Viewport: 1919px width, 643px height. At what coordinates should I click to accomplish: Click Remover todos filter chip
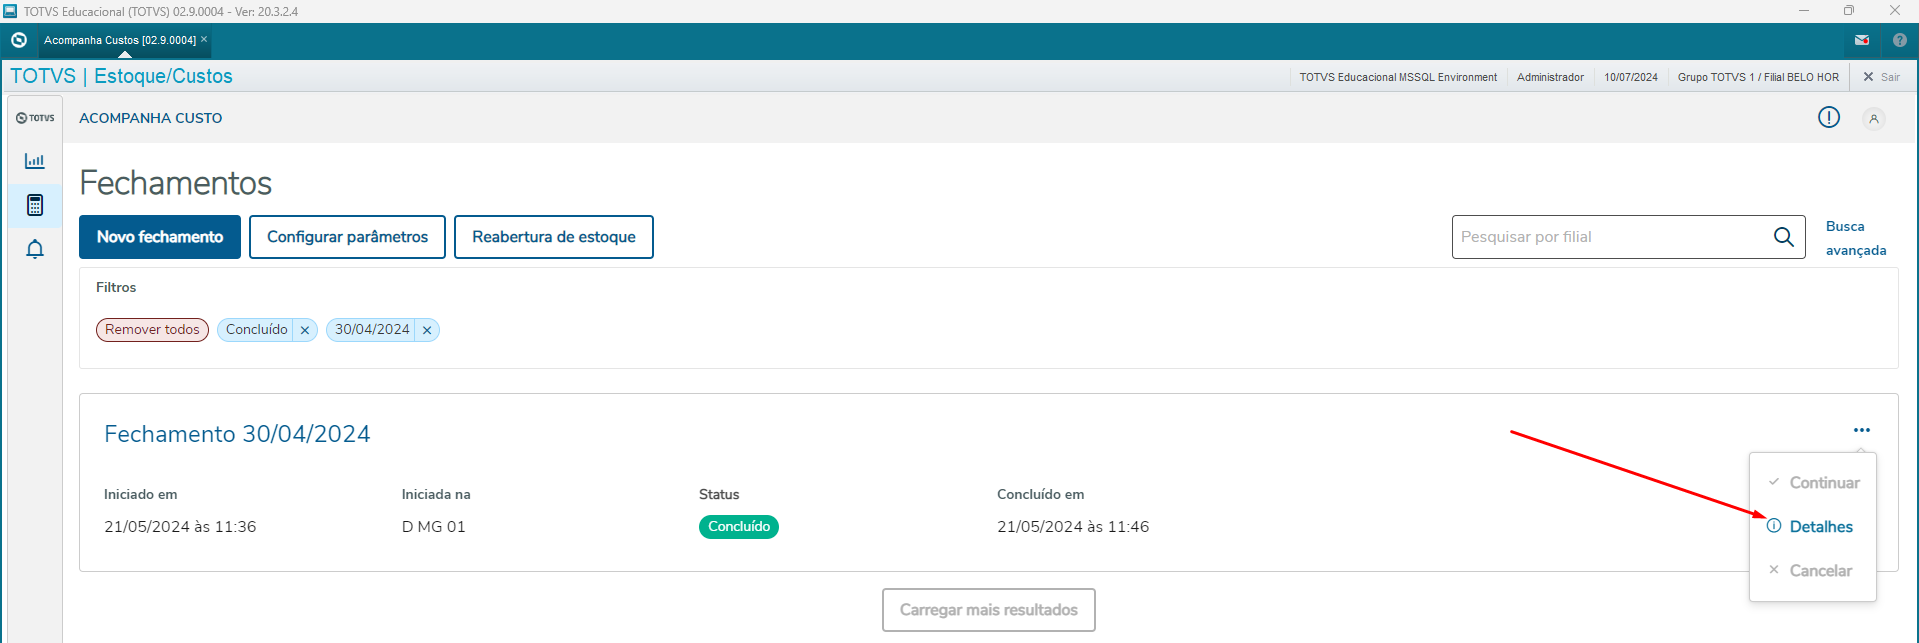click(x=152, y=330)
